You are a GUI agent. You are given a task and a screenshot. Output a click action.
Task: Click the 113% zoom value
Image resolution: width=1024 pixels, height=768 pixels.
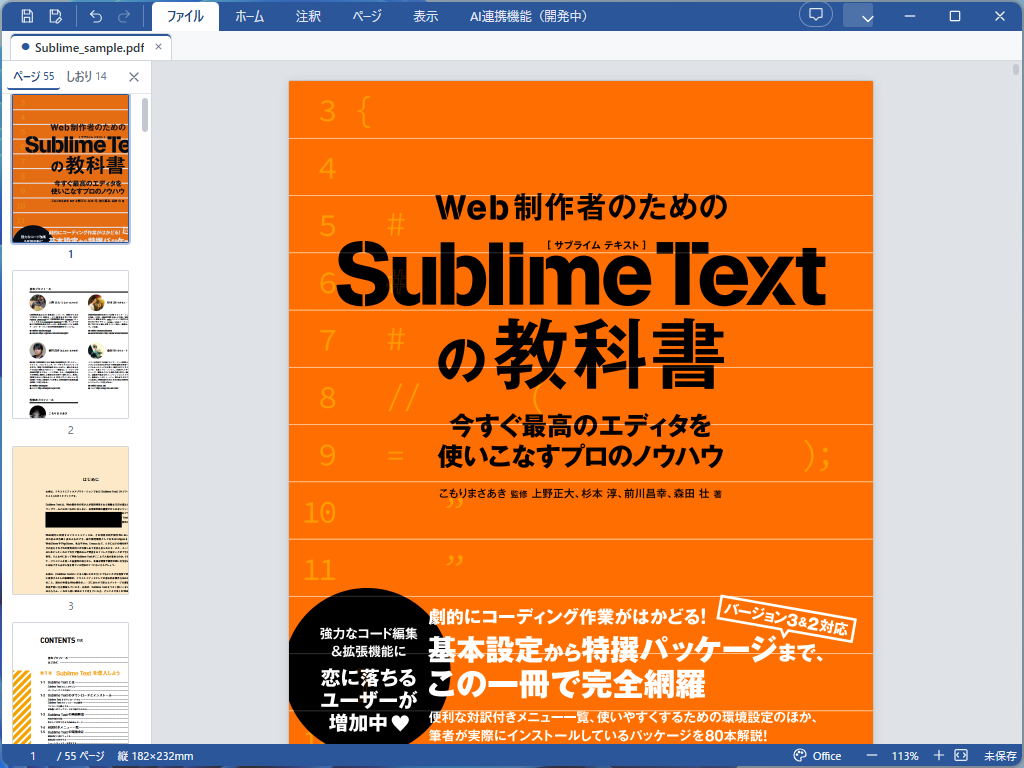[x=904, y=756]
